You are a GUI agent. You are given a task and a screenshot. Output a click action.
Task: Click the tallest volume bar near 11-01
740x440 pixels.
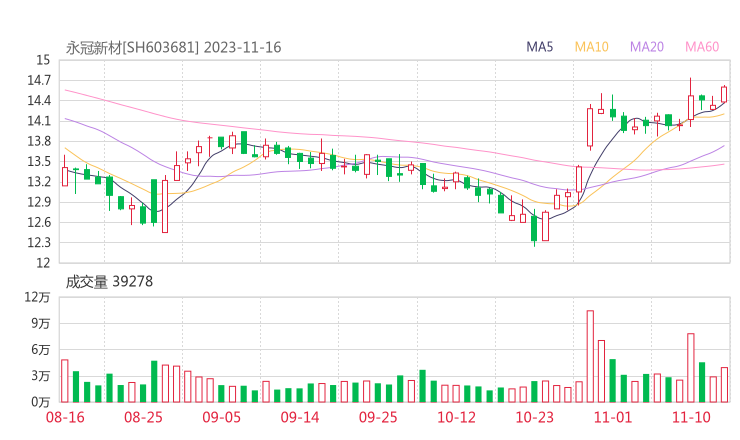point(590,356)
